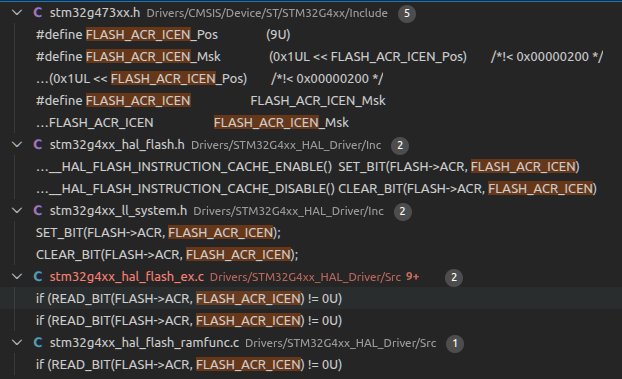Open the stm32g4xx_hal_flash.h file entry
This screenshot has width=622, height=379.
(117, 145)
